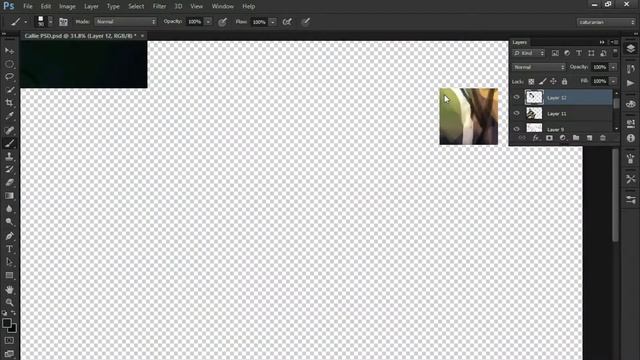Toggle lock image pixels
Screen dimensions: 640x360
tap(542, 82)
